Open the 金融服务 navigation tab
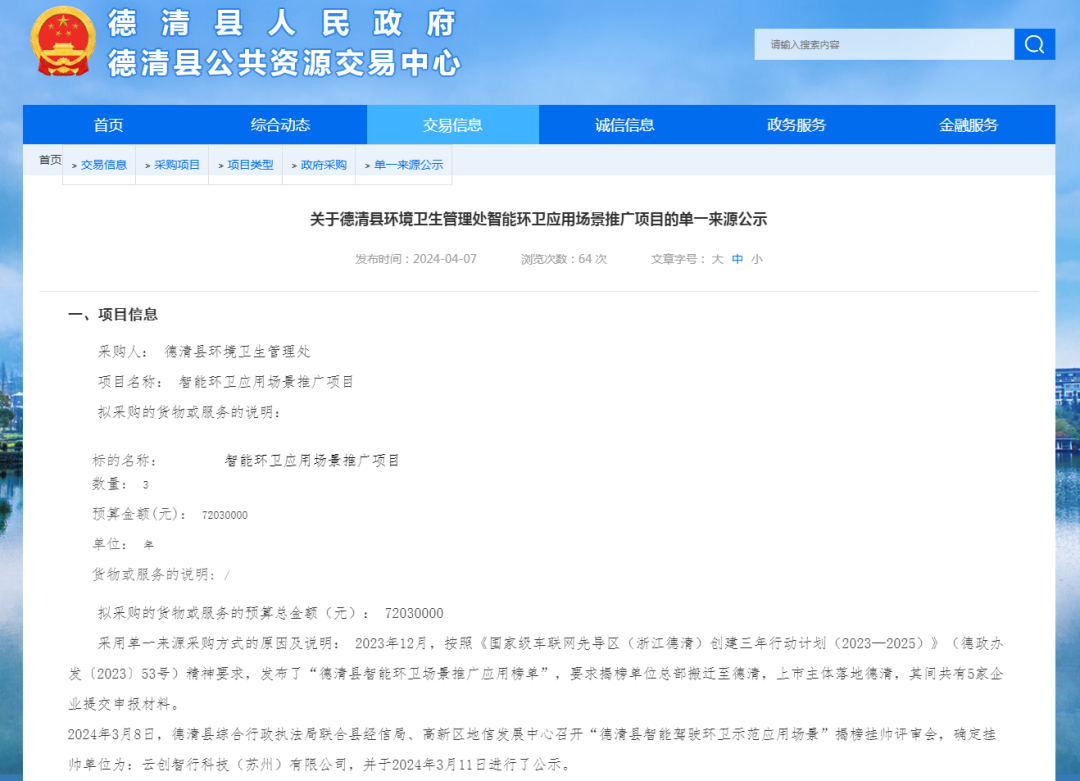This screenshot has width=1080, height=781. pyautogui.click(x=968, y=125)
